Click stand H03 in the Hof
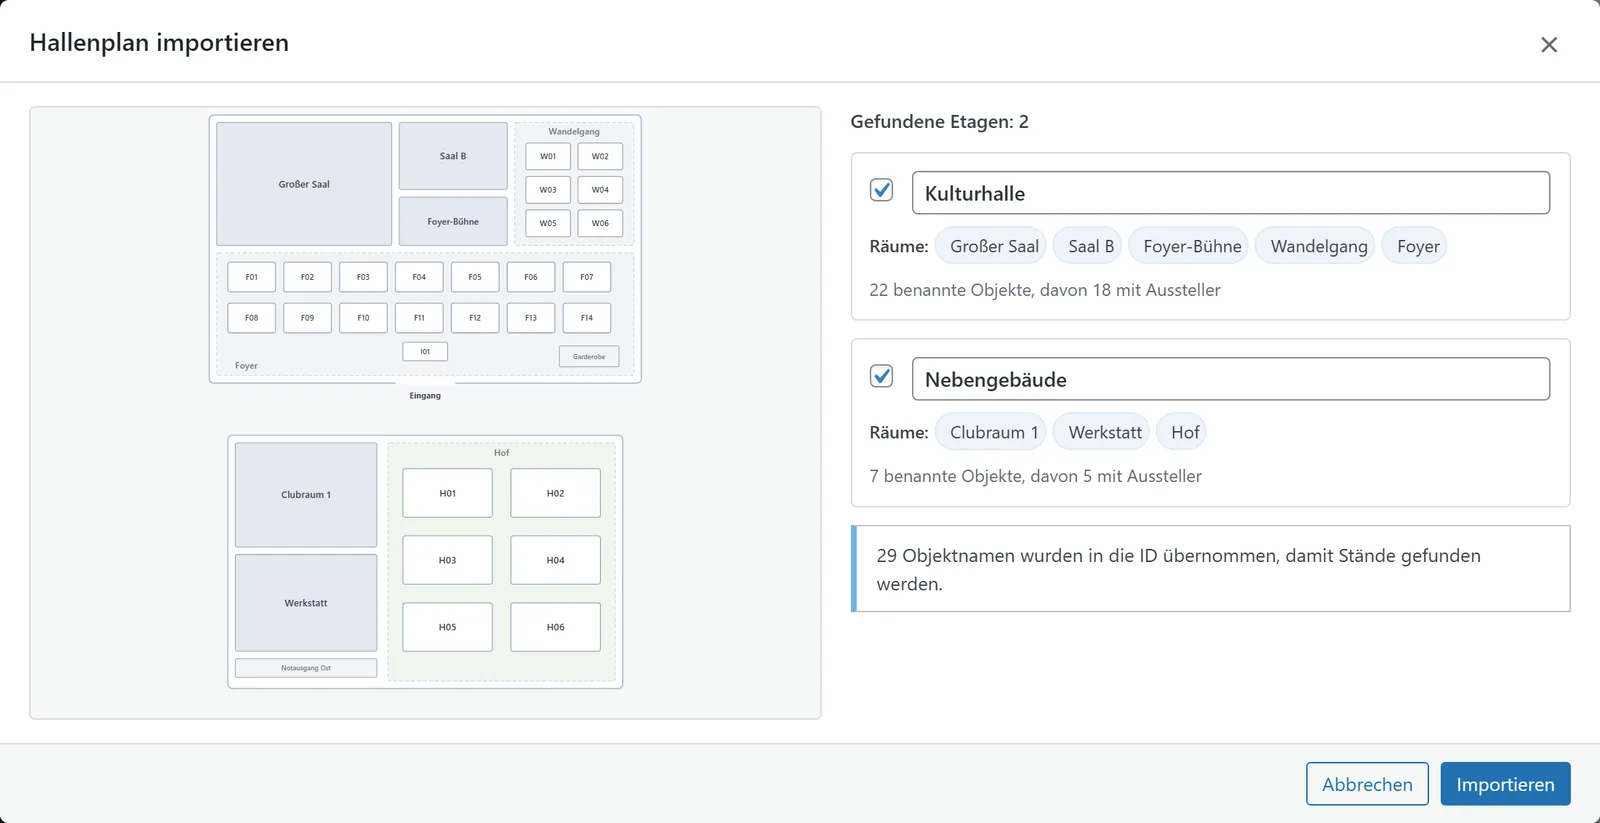Viewport: 1600px width, 823px height. coord(448,560)
